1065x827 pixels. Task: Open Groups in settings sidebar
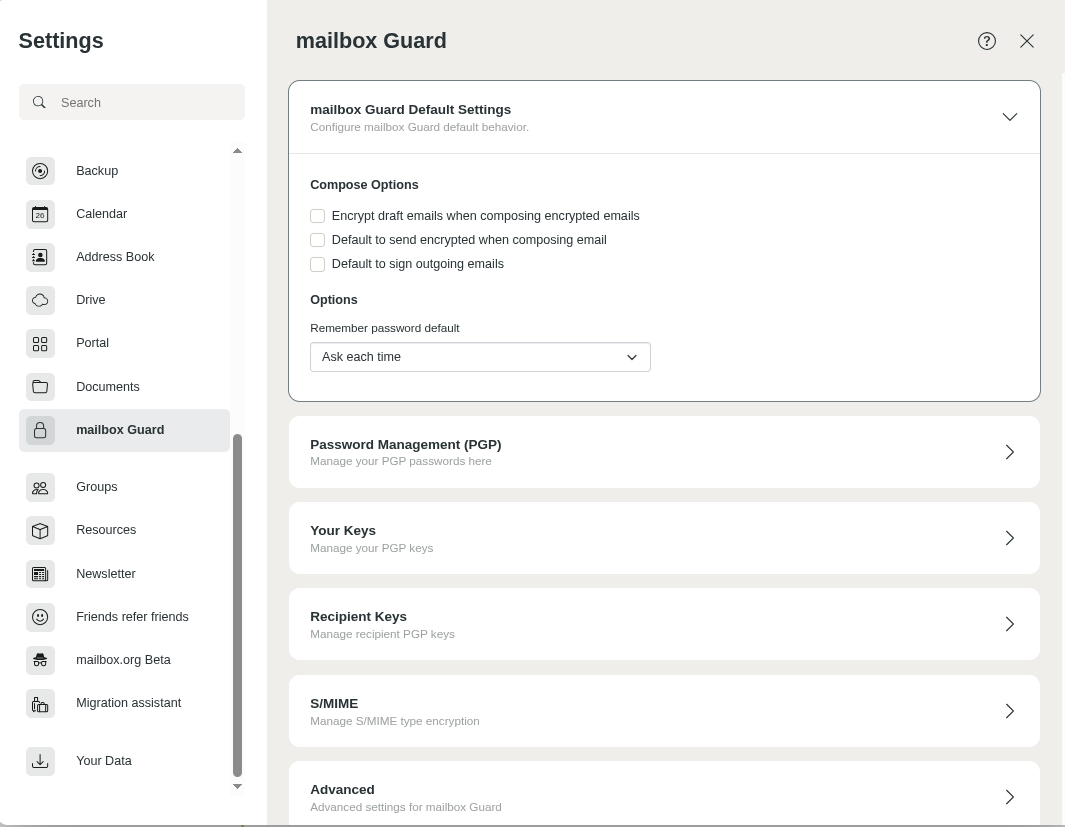(97, 487)
